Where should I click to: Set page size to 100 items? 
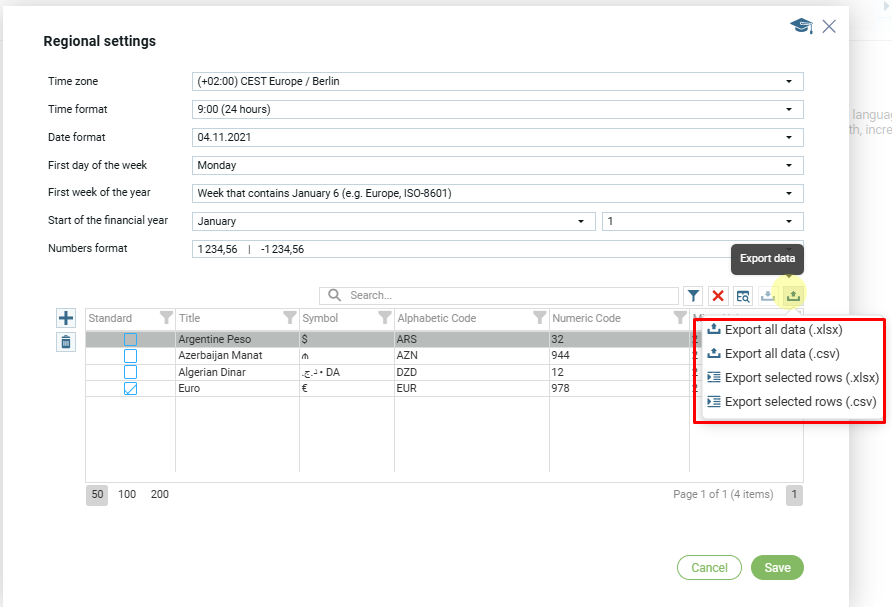pos(127,495)
